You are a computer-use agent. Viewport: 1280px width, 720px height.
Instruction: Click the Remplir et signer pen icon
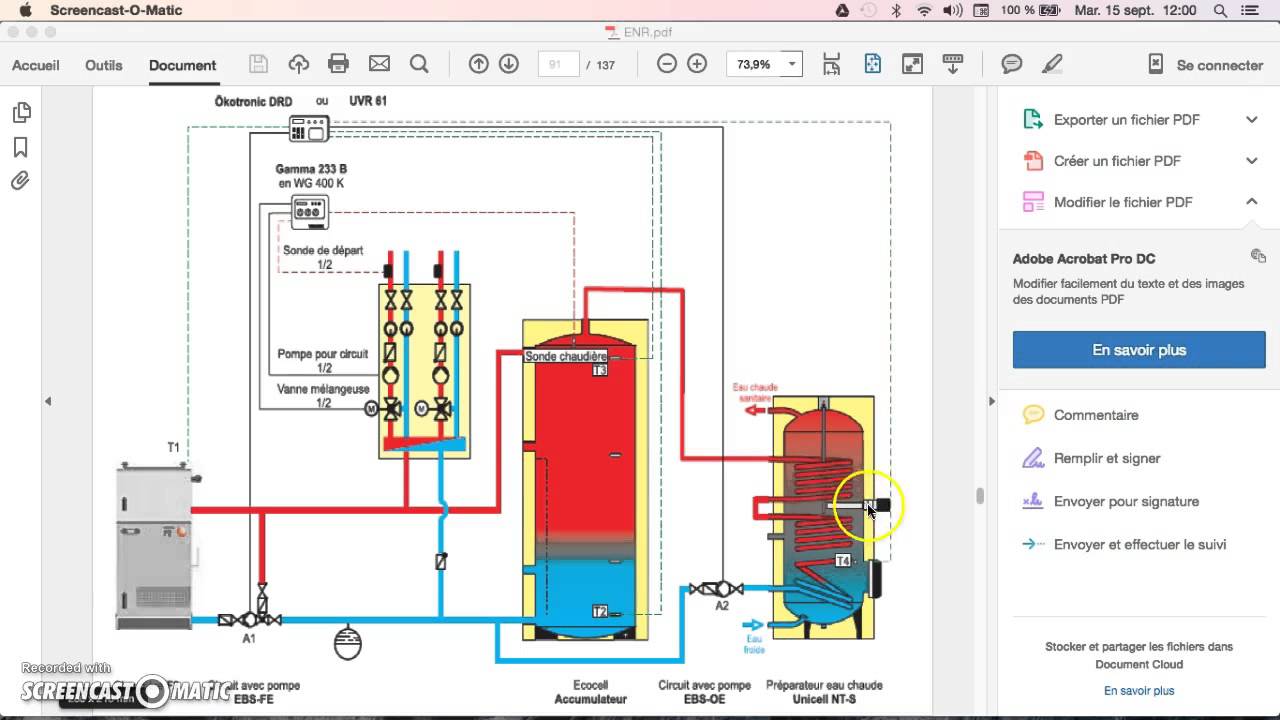pos(1033,458)
